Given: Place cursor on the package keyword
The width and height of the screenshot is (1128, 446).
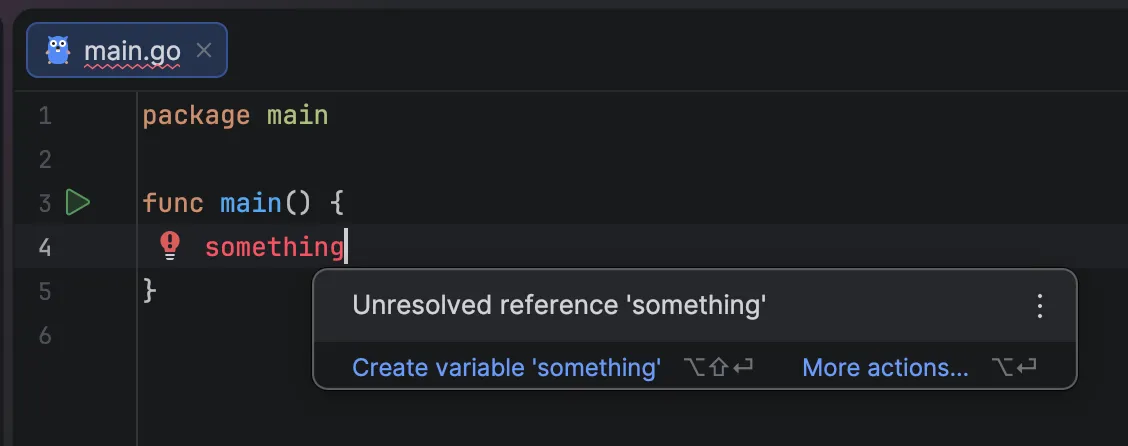Looking at the screenshot, I should pos(196,116).
